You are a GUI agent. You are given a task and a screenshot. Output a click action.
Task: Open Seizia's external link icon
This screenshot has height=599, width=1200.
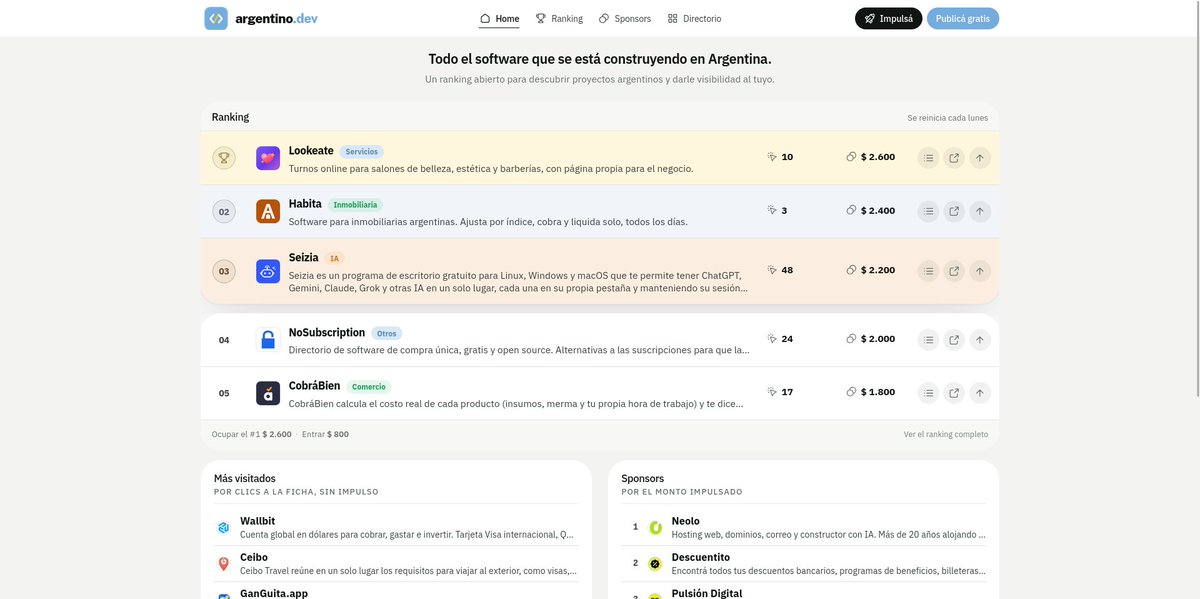(x=954, y=270)
